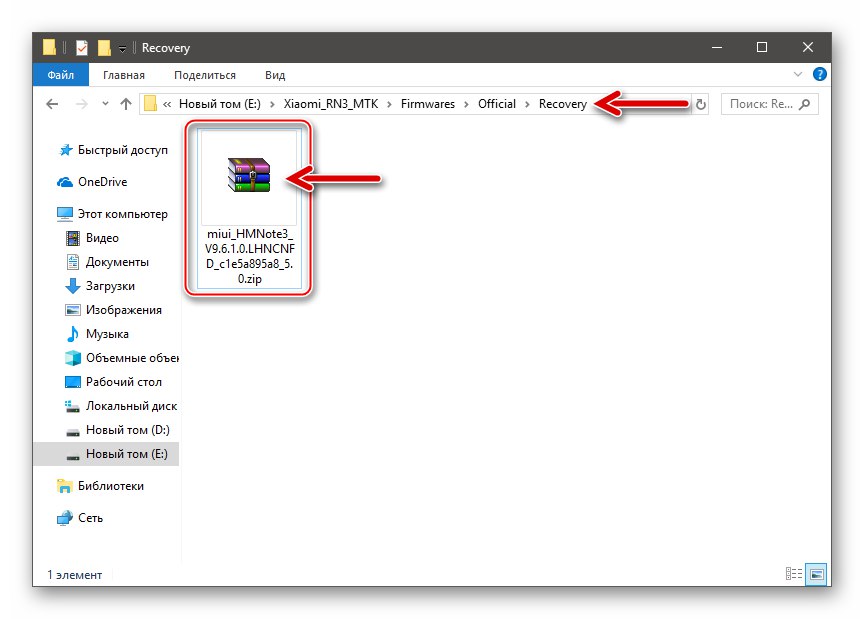Open the Файл ribbon tab
Viewport: 864px width, 619px height.
[61, 75]
